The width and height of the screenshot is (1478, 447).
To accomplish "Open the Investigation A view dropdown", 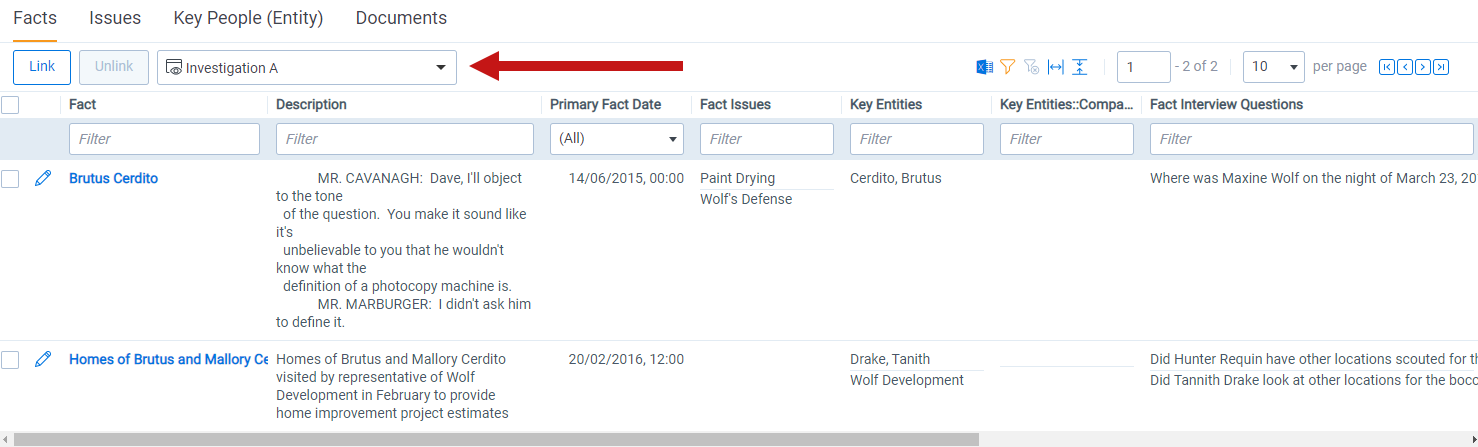I will point(307,67).
